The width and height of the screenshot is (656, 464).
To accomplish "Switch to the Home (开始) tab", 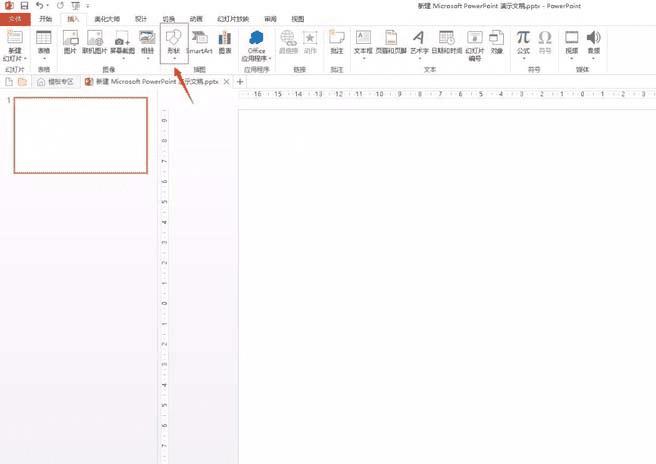I will [46, 19].
